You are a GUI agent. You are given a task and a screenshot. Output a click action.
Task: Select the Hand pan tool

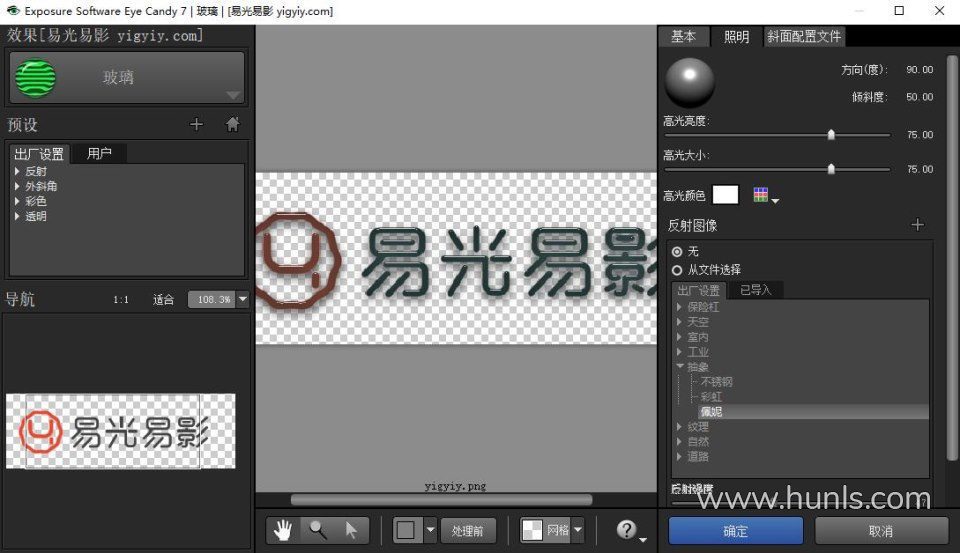coord(283,530)
